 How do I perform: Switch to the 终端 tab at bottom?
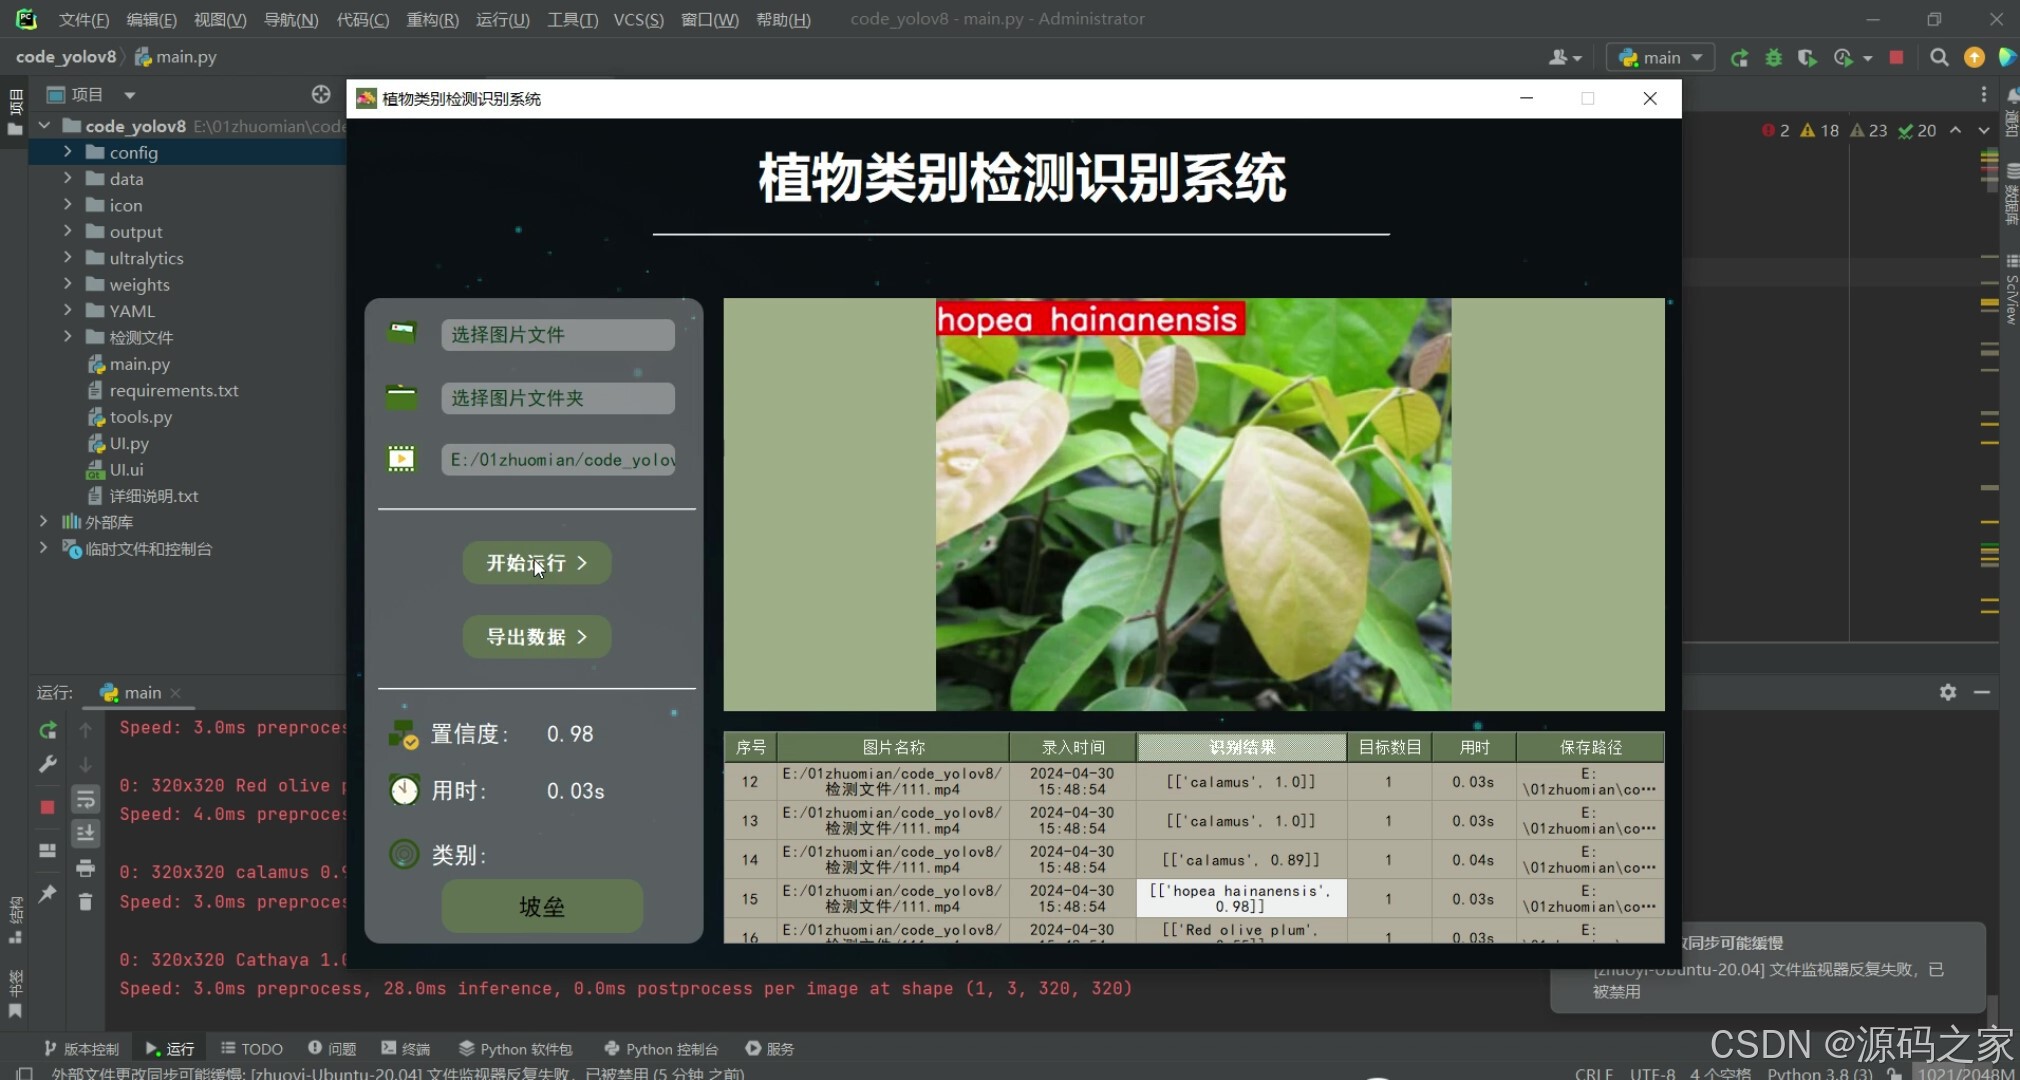pos(406,1048)
